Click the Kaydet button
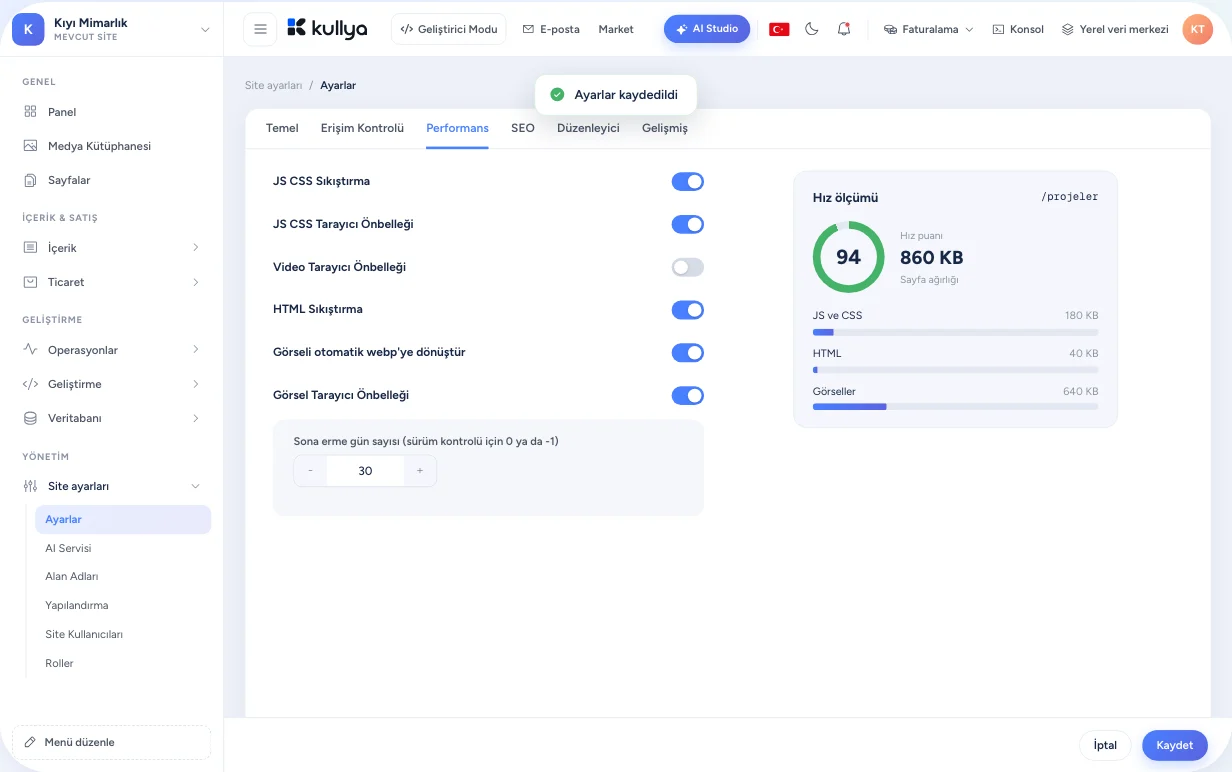 click(1175, 745)
